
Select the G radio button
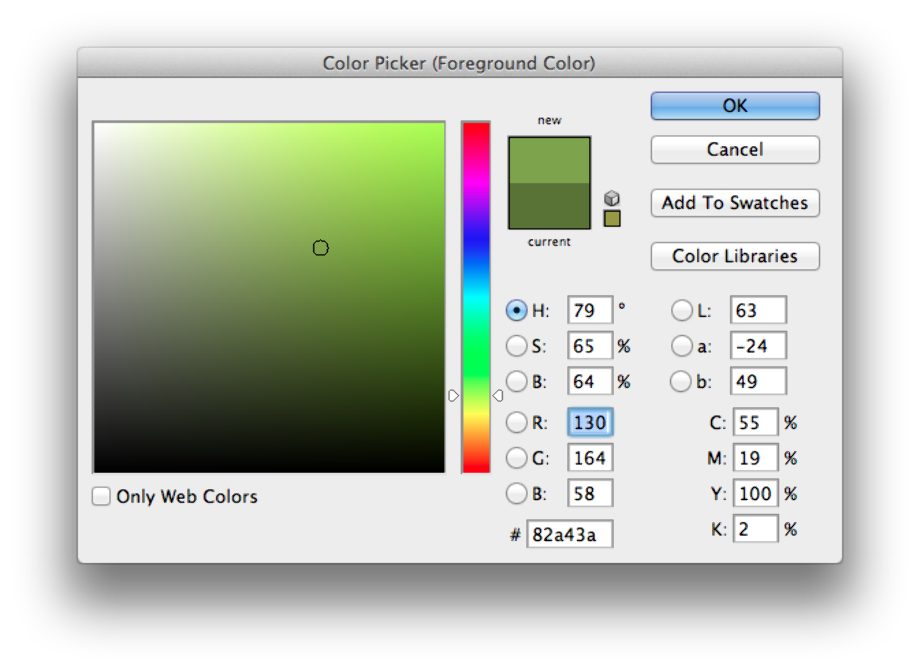[x=516, y=457]
